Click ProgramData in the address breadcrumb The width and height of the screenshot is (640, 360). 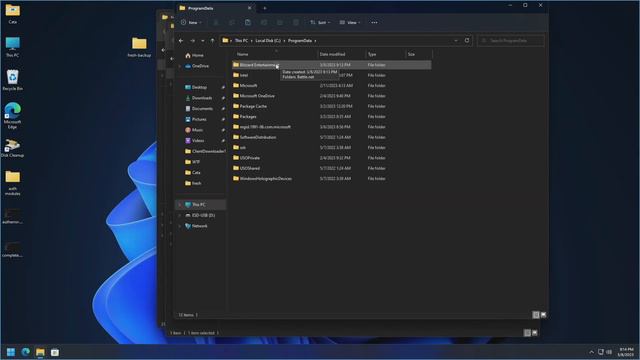pos(300,40)
